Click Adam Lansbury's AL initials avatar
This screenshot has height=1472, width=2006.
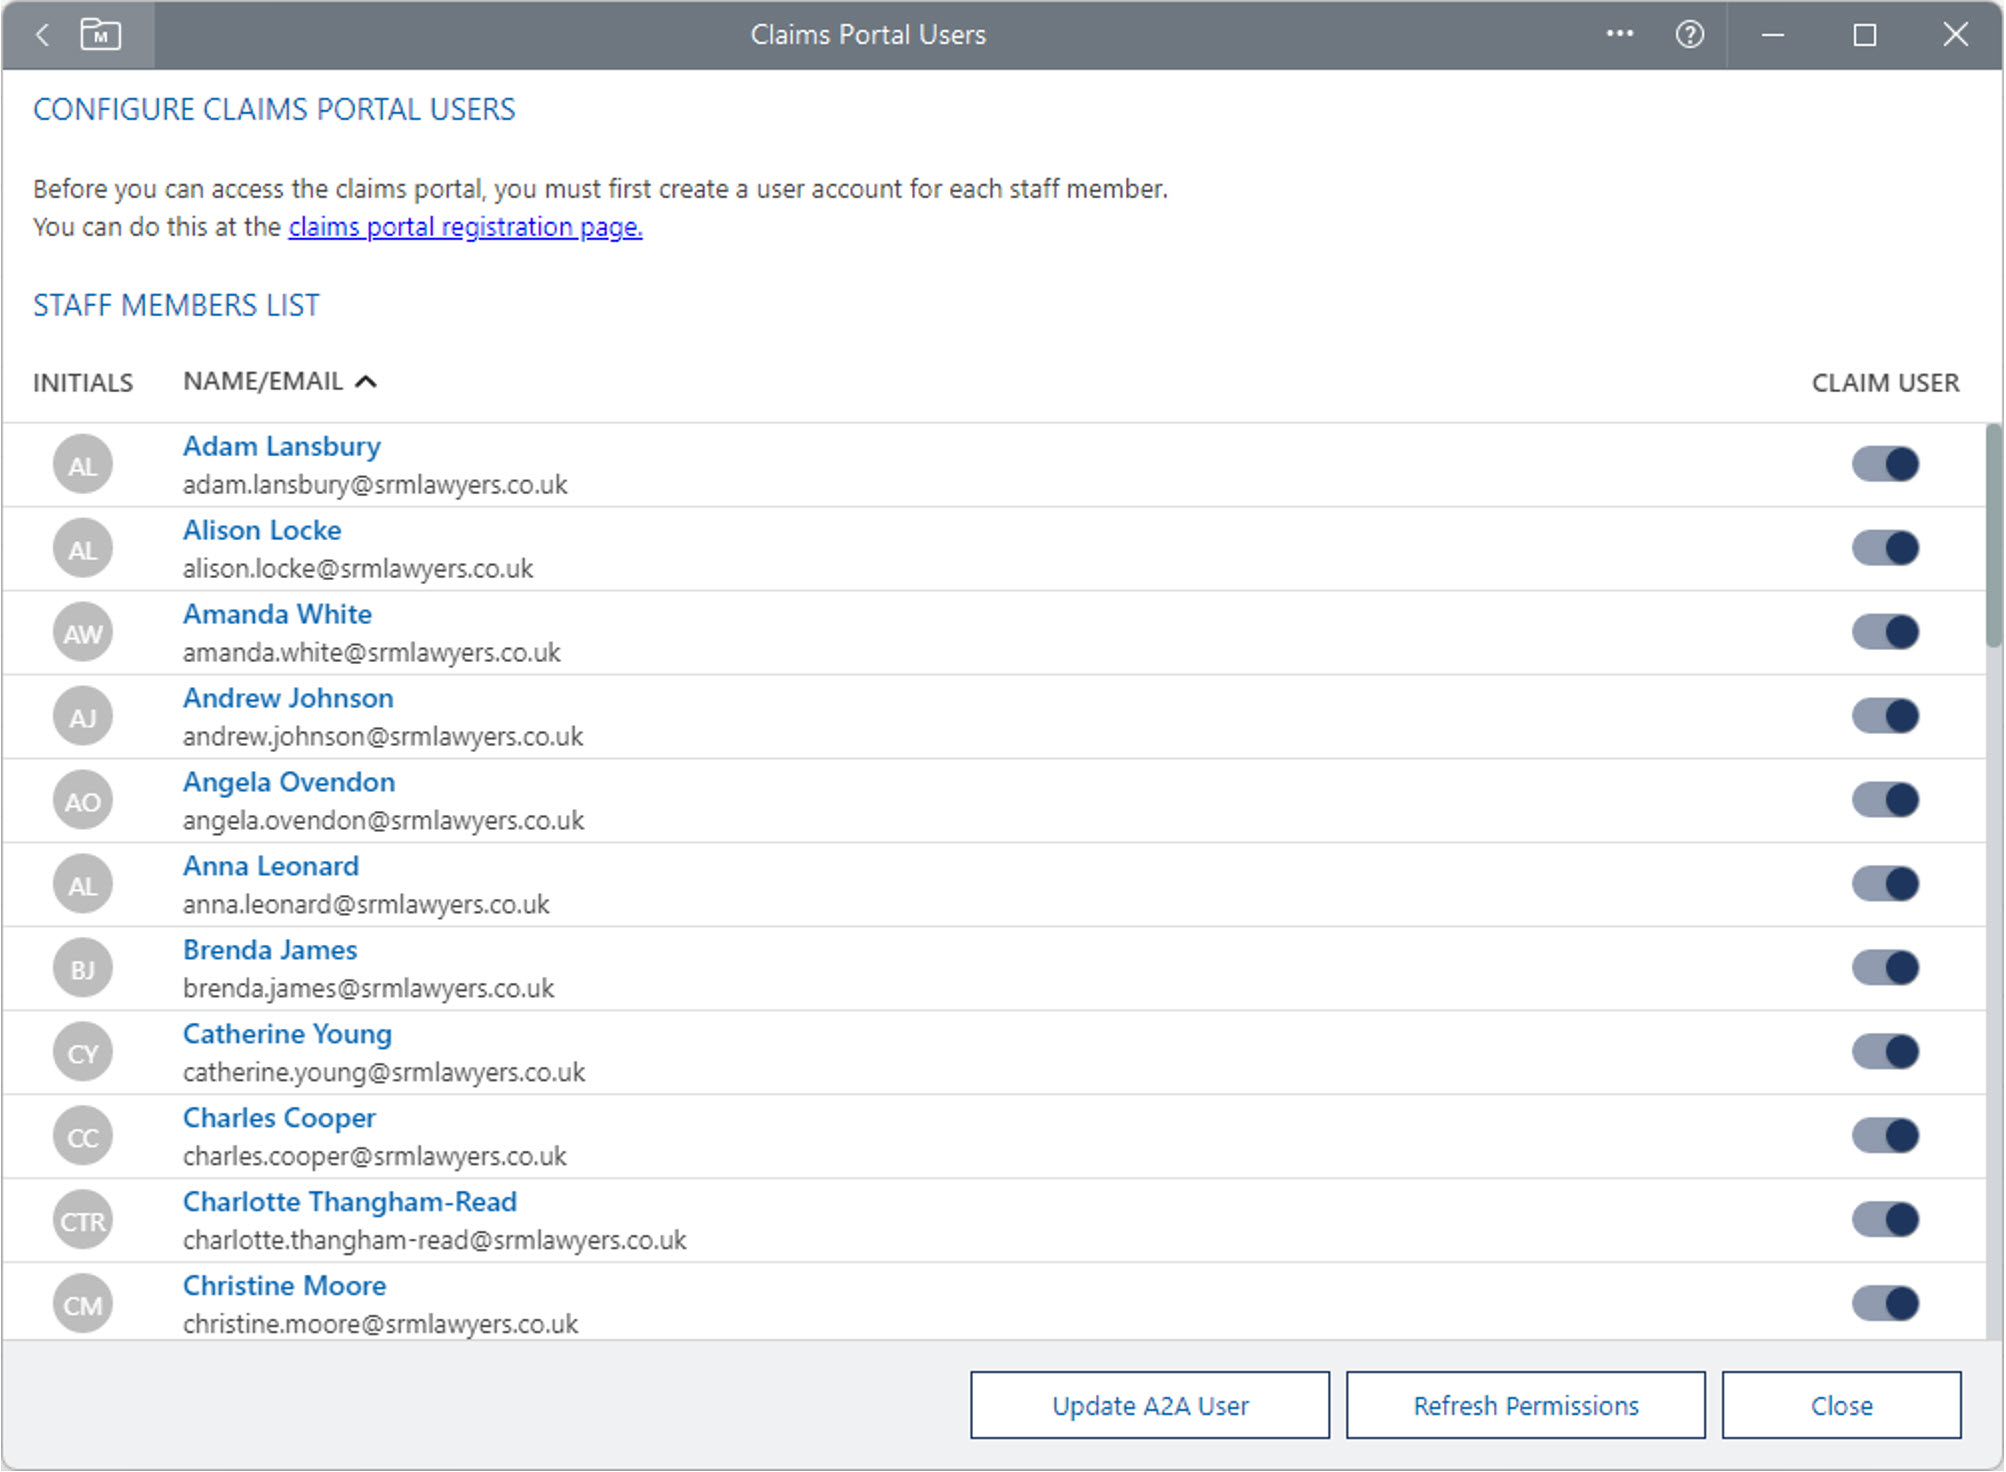(x=83, y=465)
